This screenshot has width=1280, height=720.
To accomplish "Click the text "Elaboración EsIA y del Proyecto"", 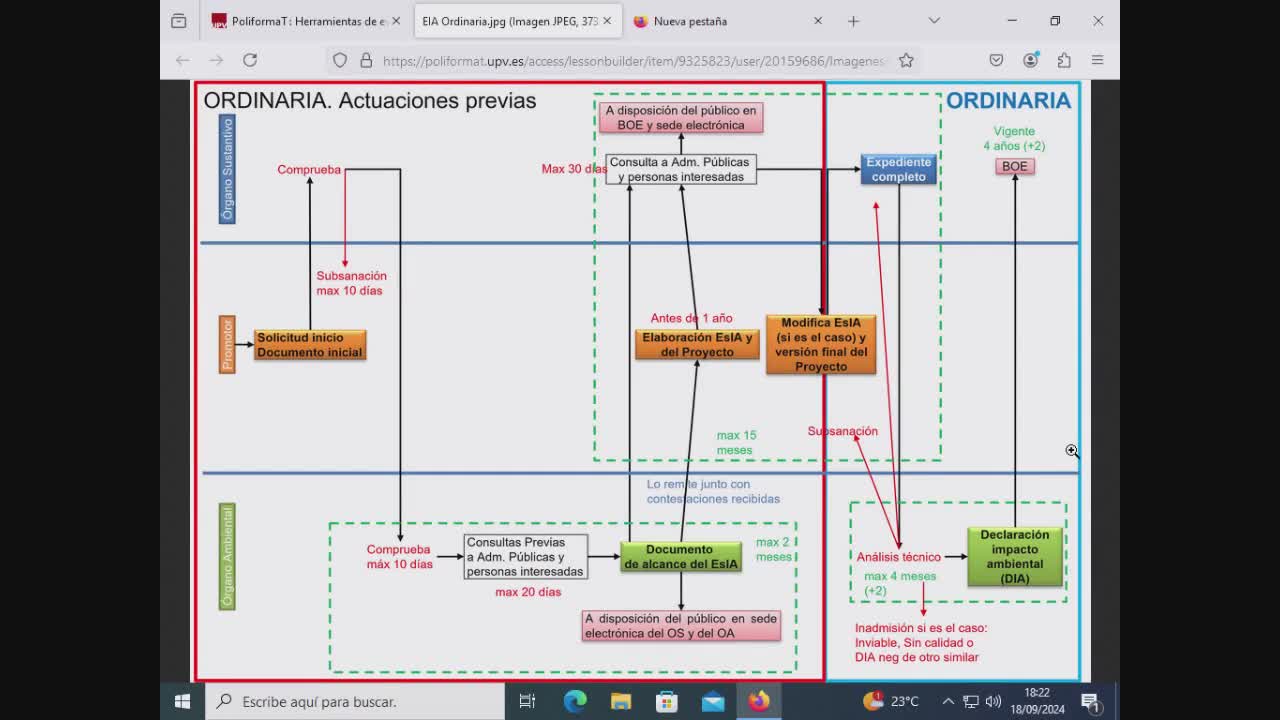I will [x=697, y=344].
